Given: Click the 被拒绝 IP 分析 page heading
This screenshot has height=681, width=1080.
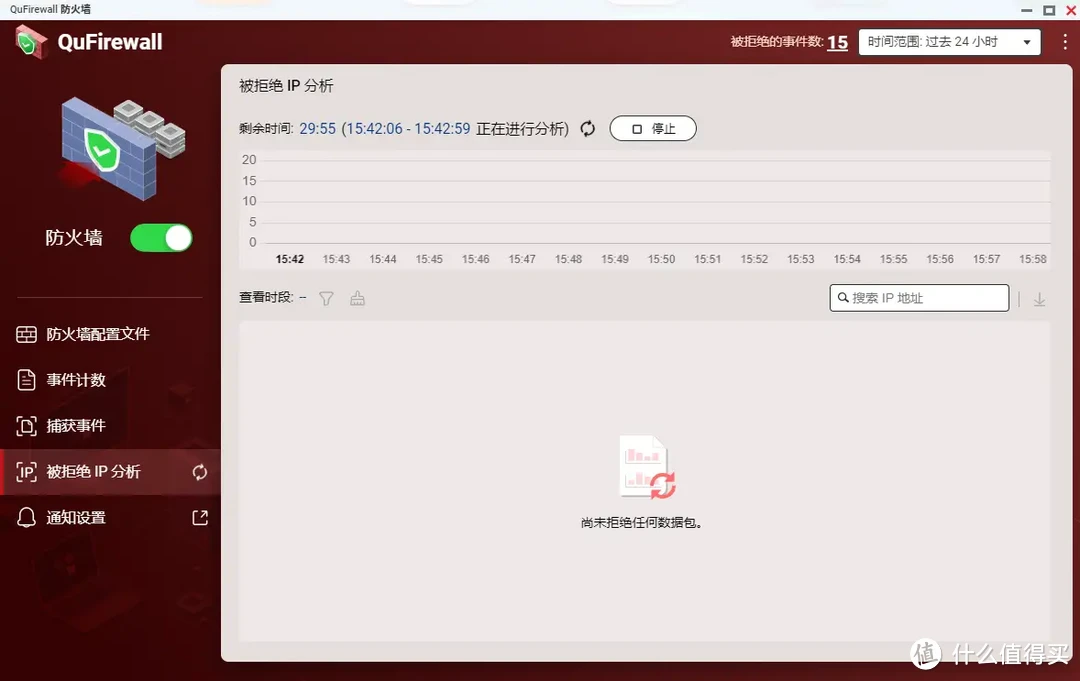Looking at the screenshot, I should pyautogui.click(x=286, y=86).
